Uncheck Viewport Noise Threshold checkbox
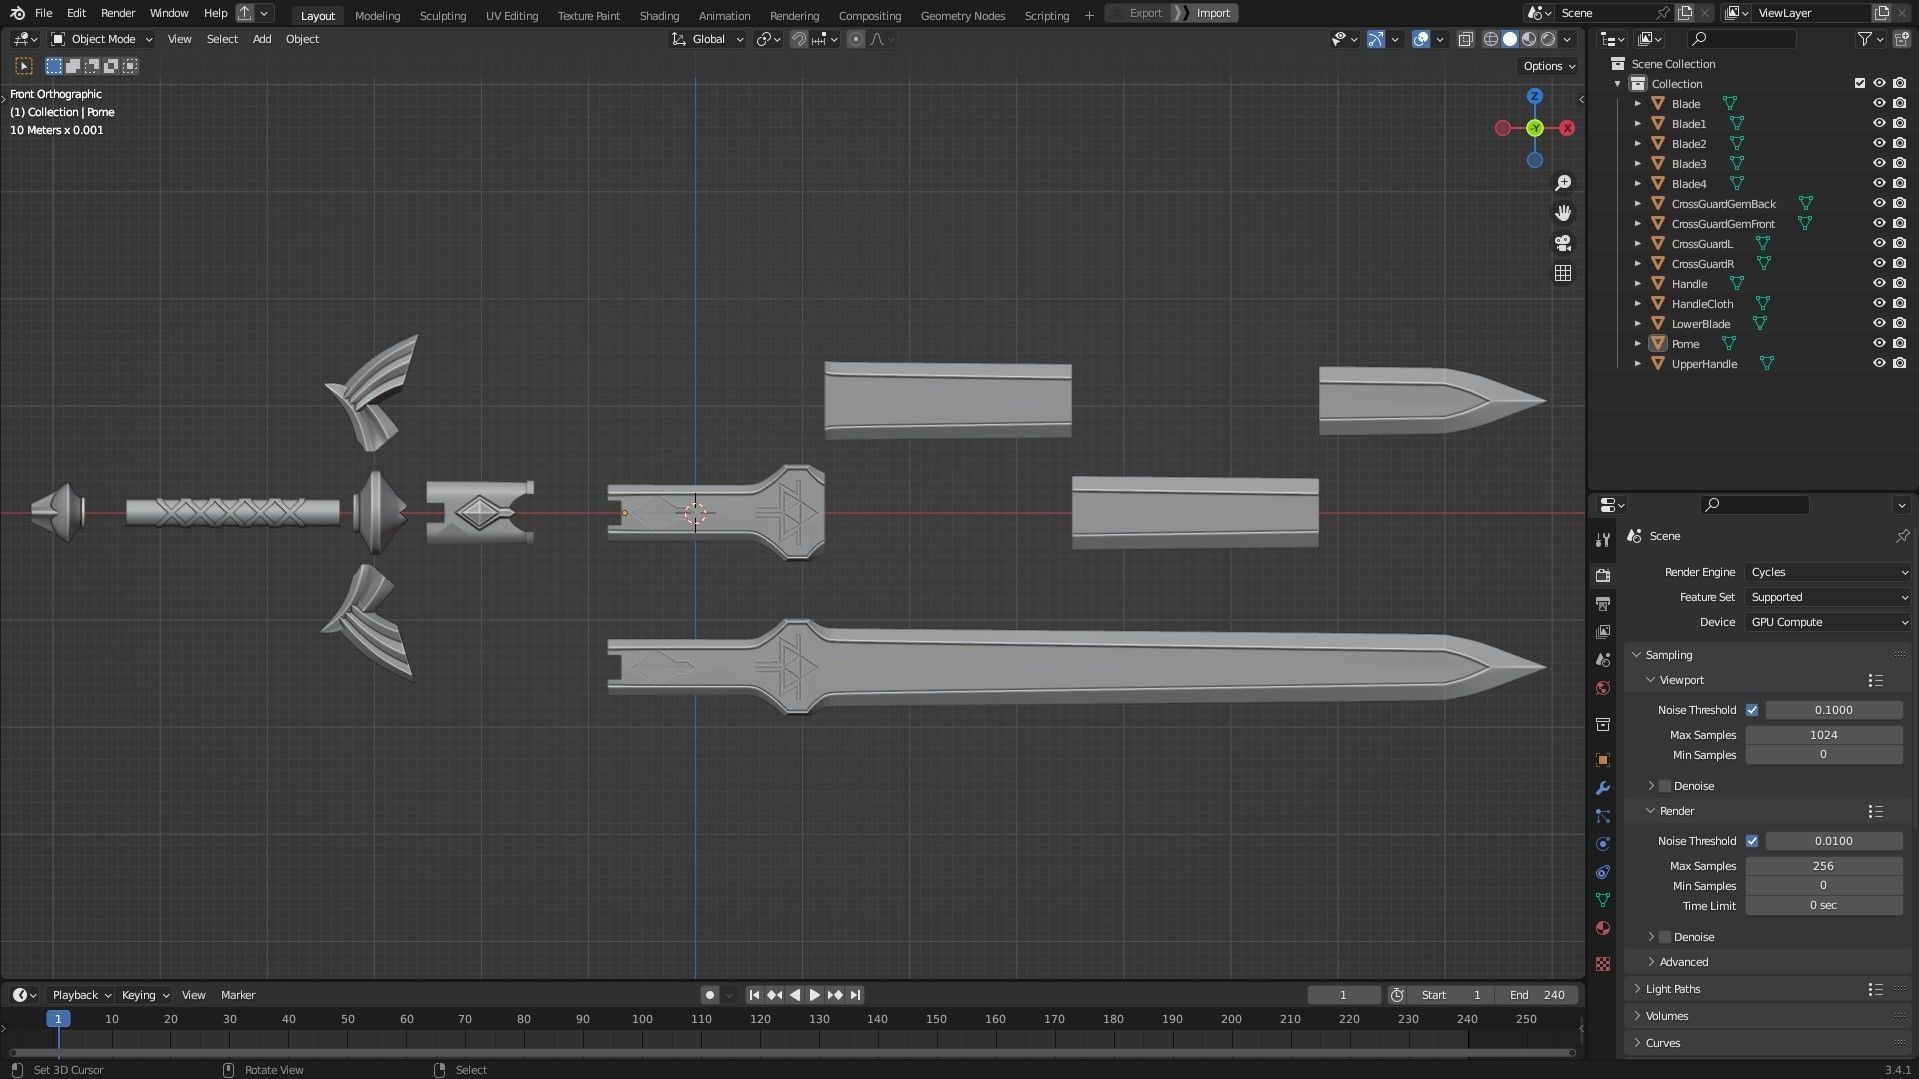Viewport: 1919px width, 1079px height. click(x=1752, y=710)
